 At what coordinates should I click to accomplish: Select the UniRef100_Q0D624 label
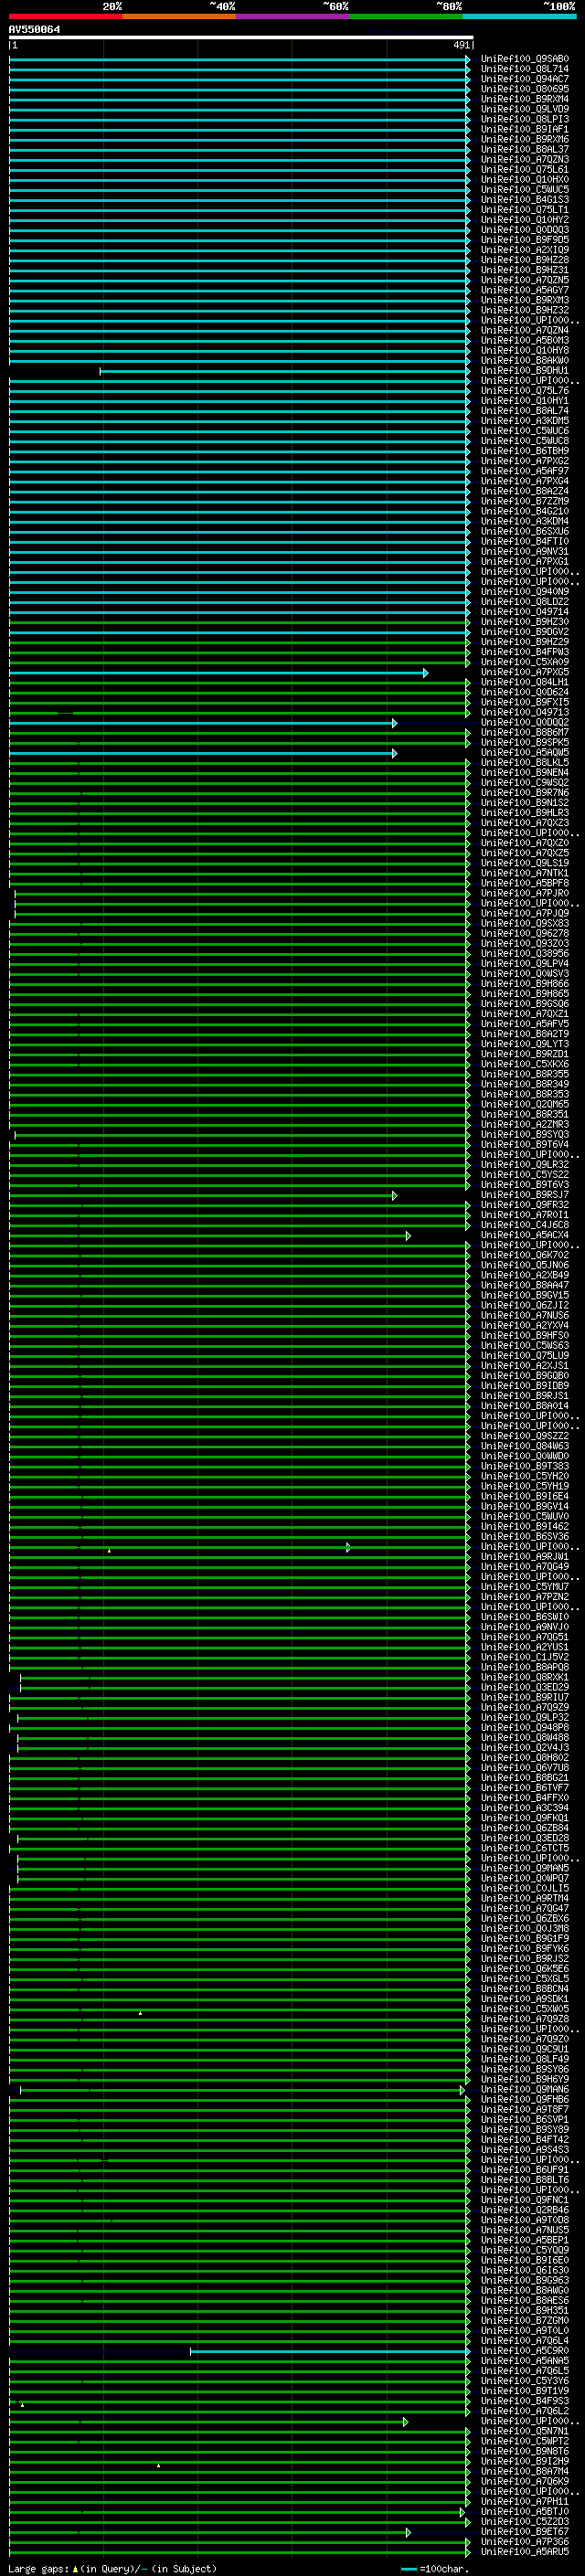click(x=524, y=692)
